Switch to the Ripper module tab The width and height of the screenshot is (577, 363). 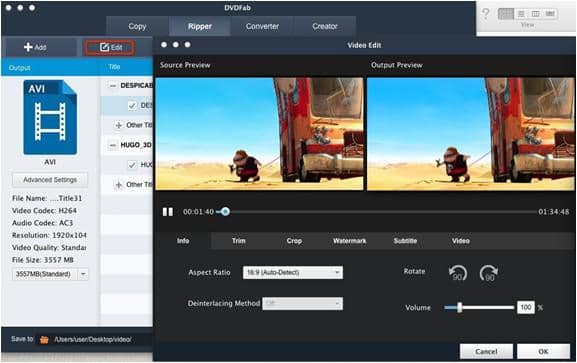coord(200,27)
